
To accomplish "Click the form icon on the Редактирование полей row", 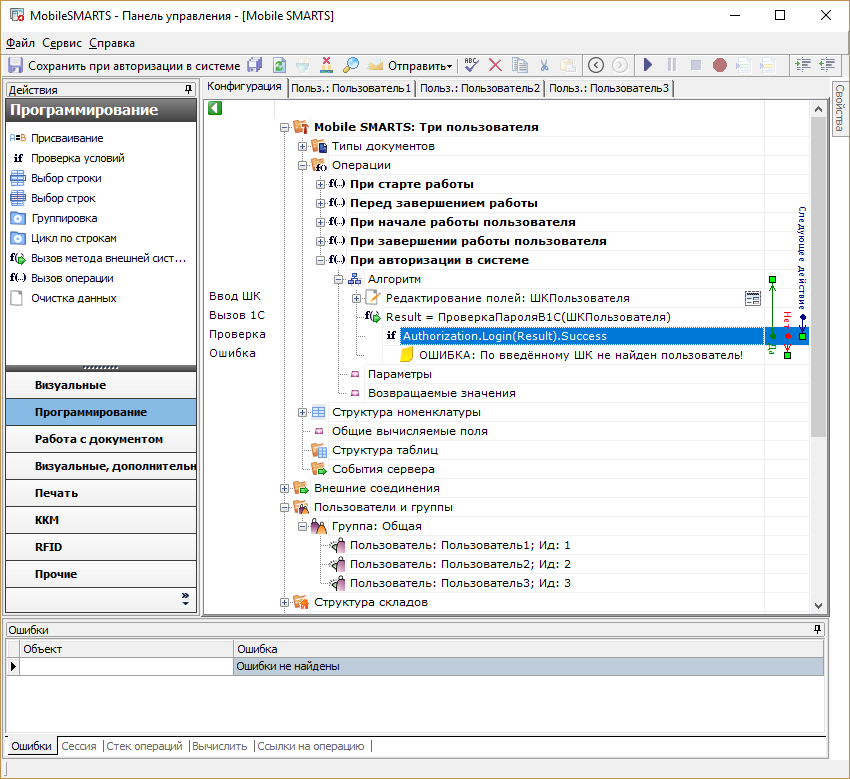I will tap(752, 298).
